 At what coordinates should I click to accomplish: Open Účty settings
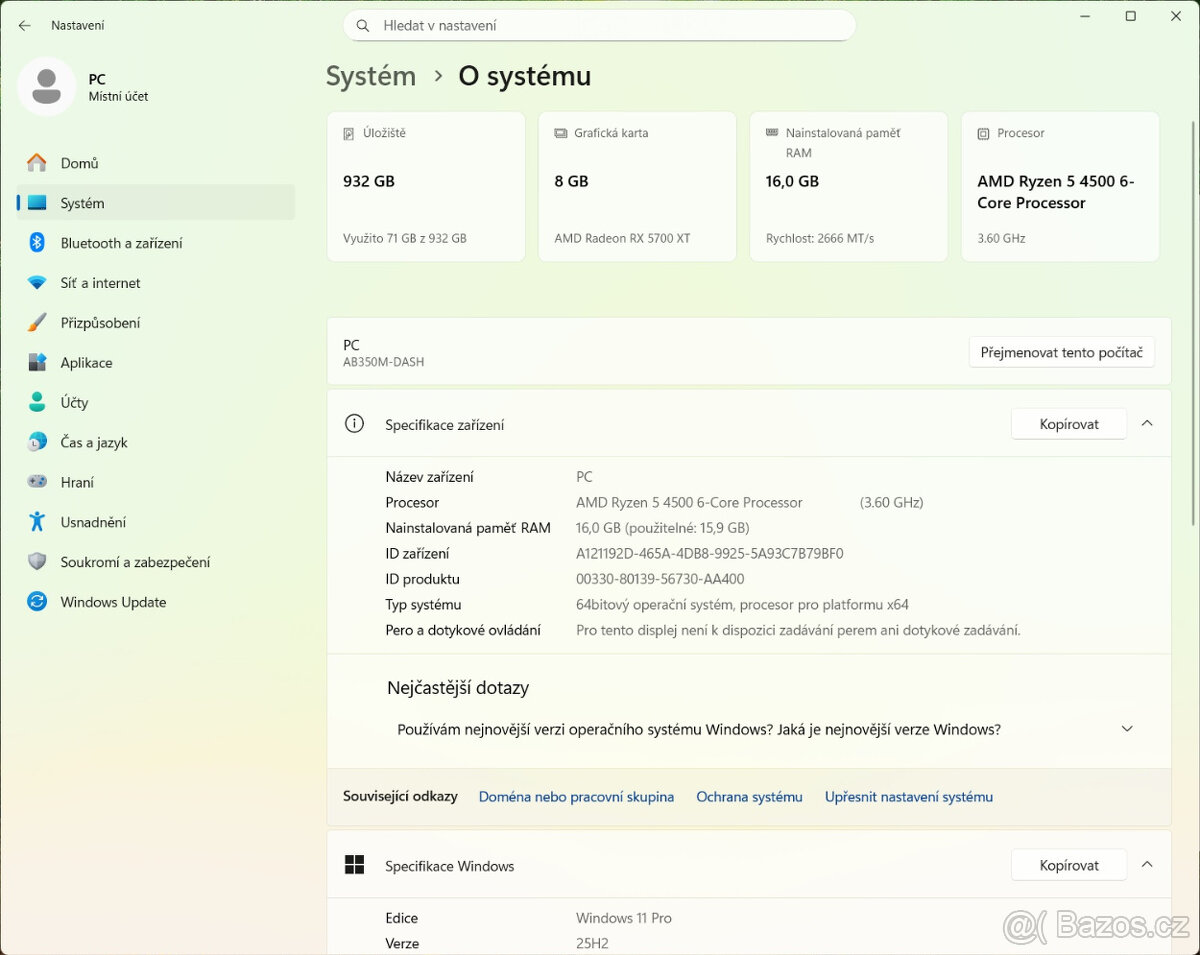pos(75,402)
